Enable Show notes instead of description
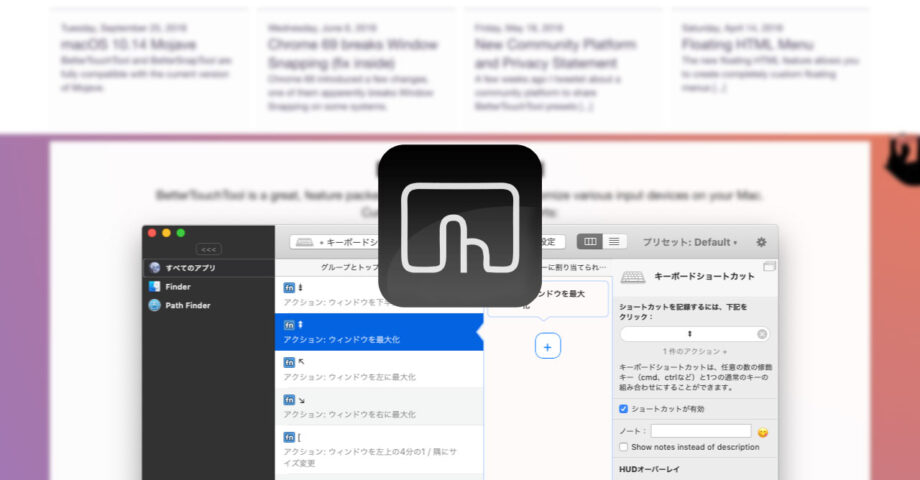 [624, 447]
